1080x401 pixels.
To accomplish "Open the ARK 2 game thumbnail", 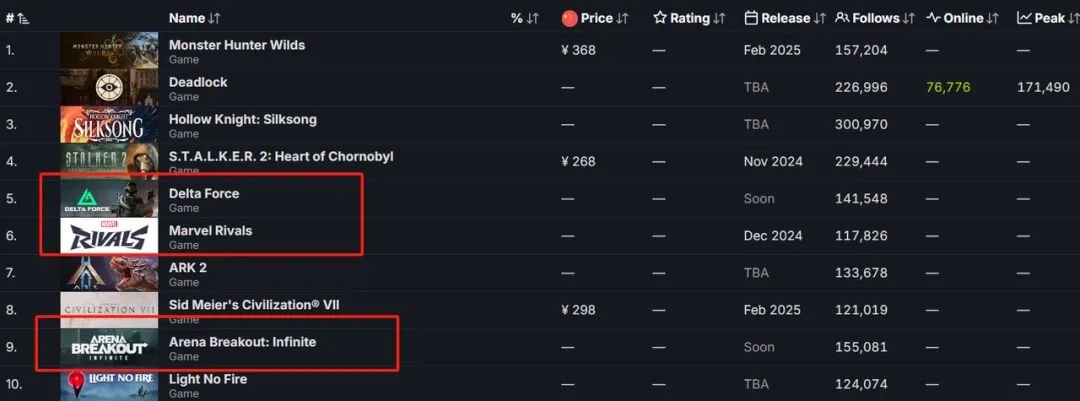I will coord(109,274).
